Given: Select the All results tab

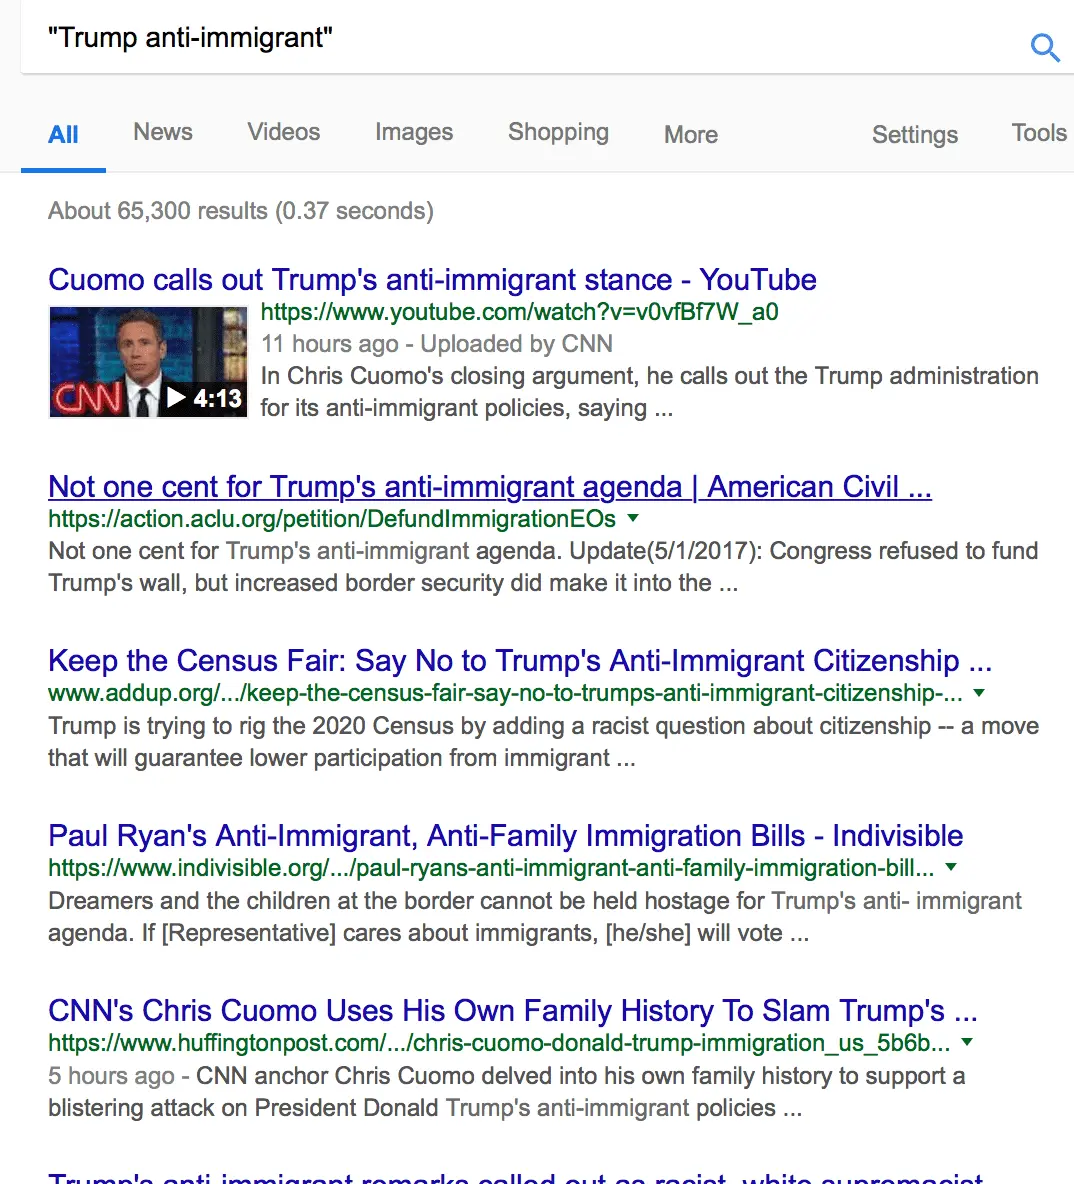Looking at the screenshot, I should 63,135.
